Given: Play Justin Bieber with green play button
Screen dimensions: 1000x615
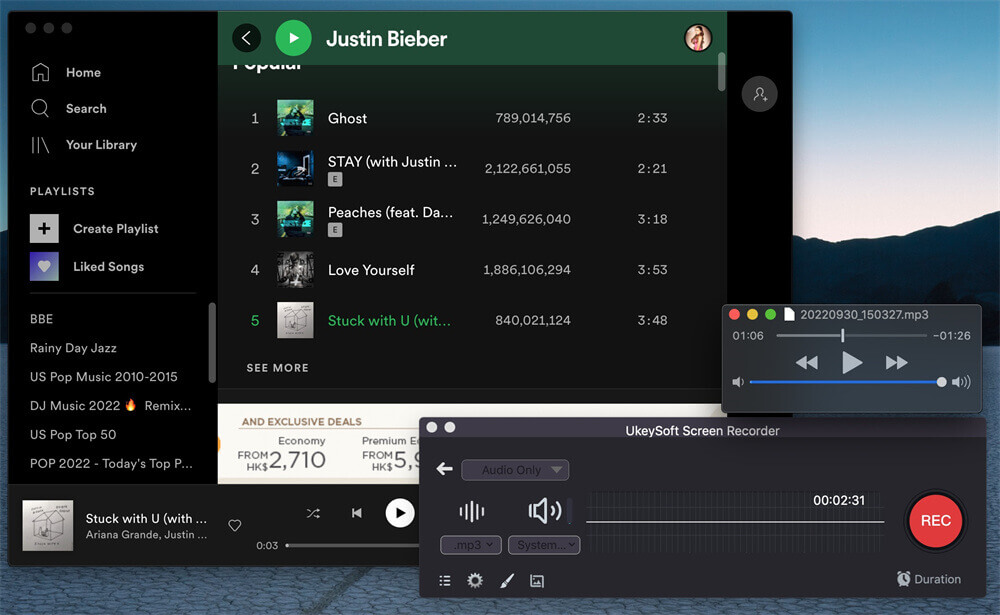Looking at the screenshot, I should (x=293, y=38).
